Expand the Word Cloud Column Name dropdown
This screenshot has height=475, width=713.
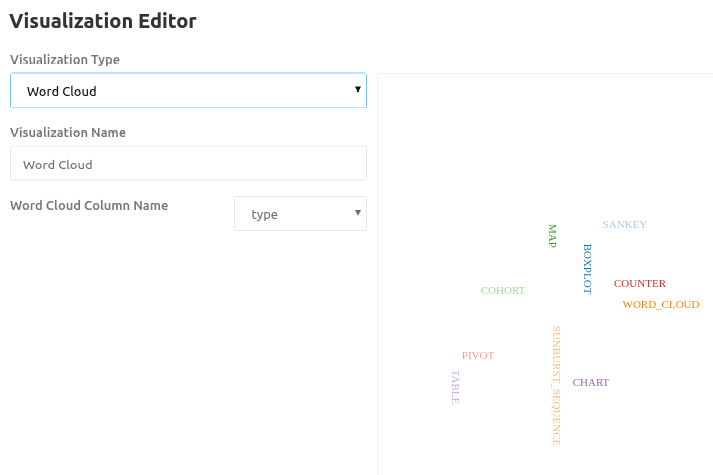(300, 214)
